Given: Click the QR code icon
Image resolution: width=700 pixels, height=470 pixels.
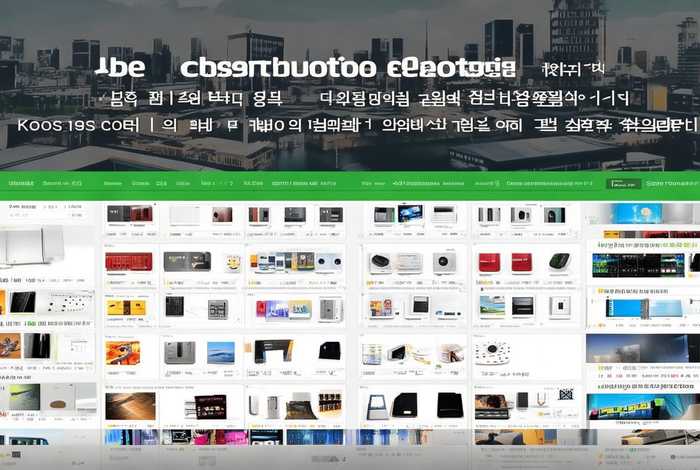Looking at the screenshot, I should 566,394.
